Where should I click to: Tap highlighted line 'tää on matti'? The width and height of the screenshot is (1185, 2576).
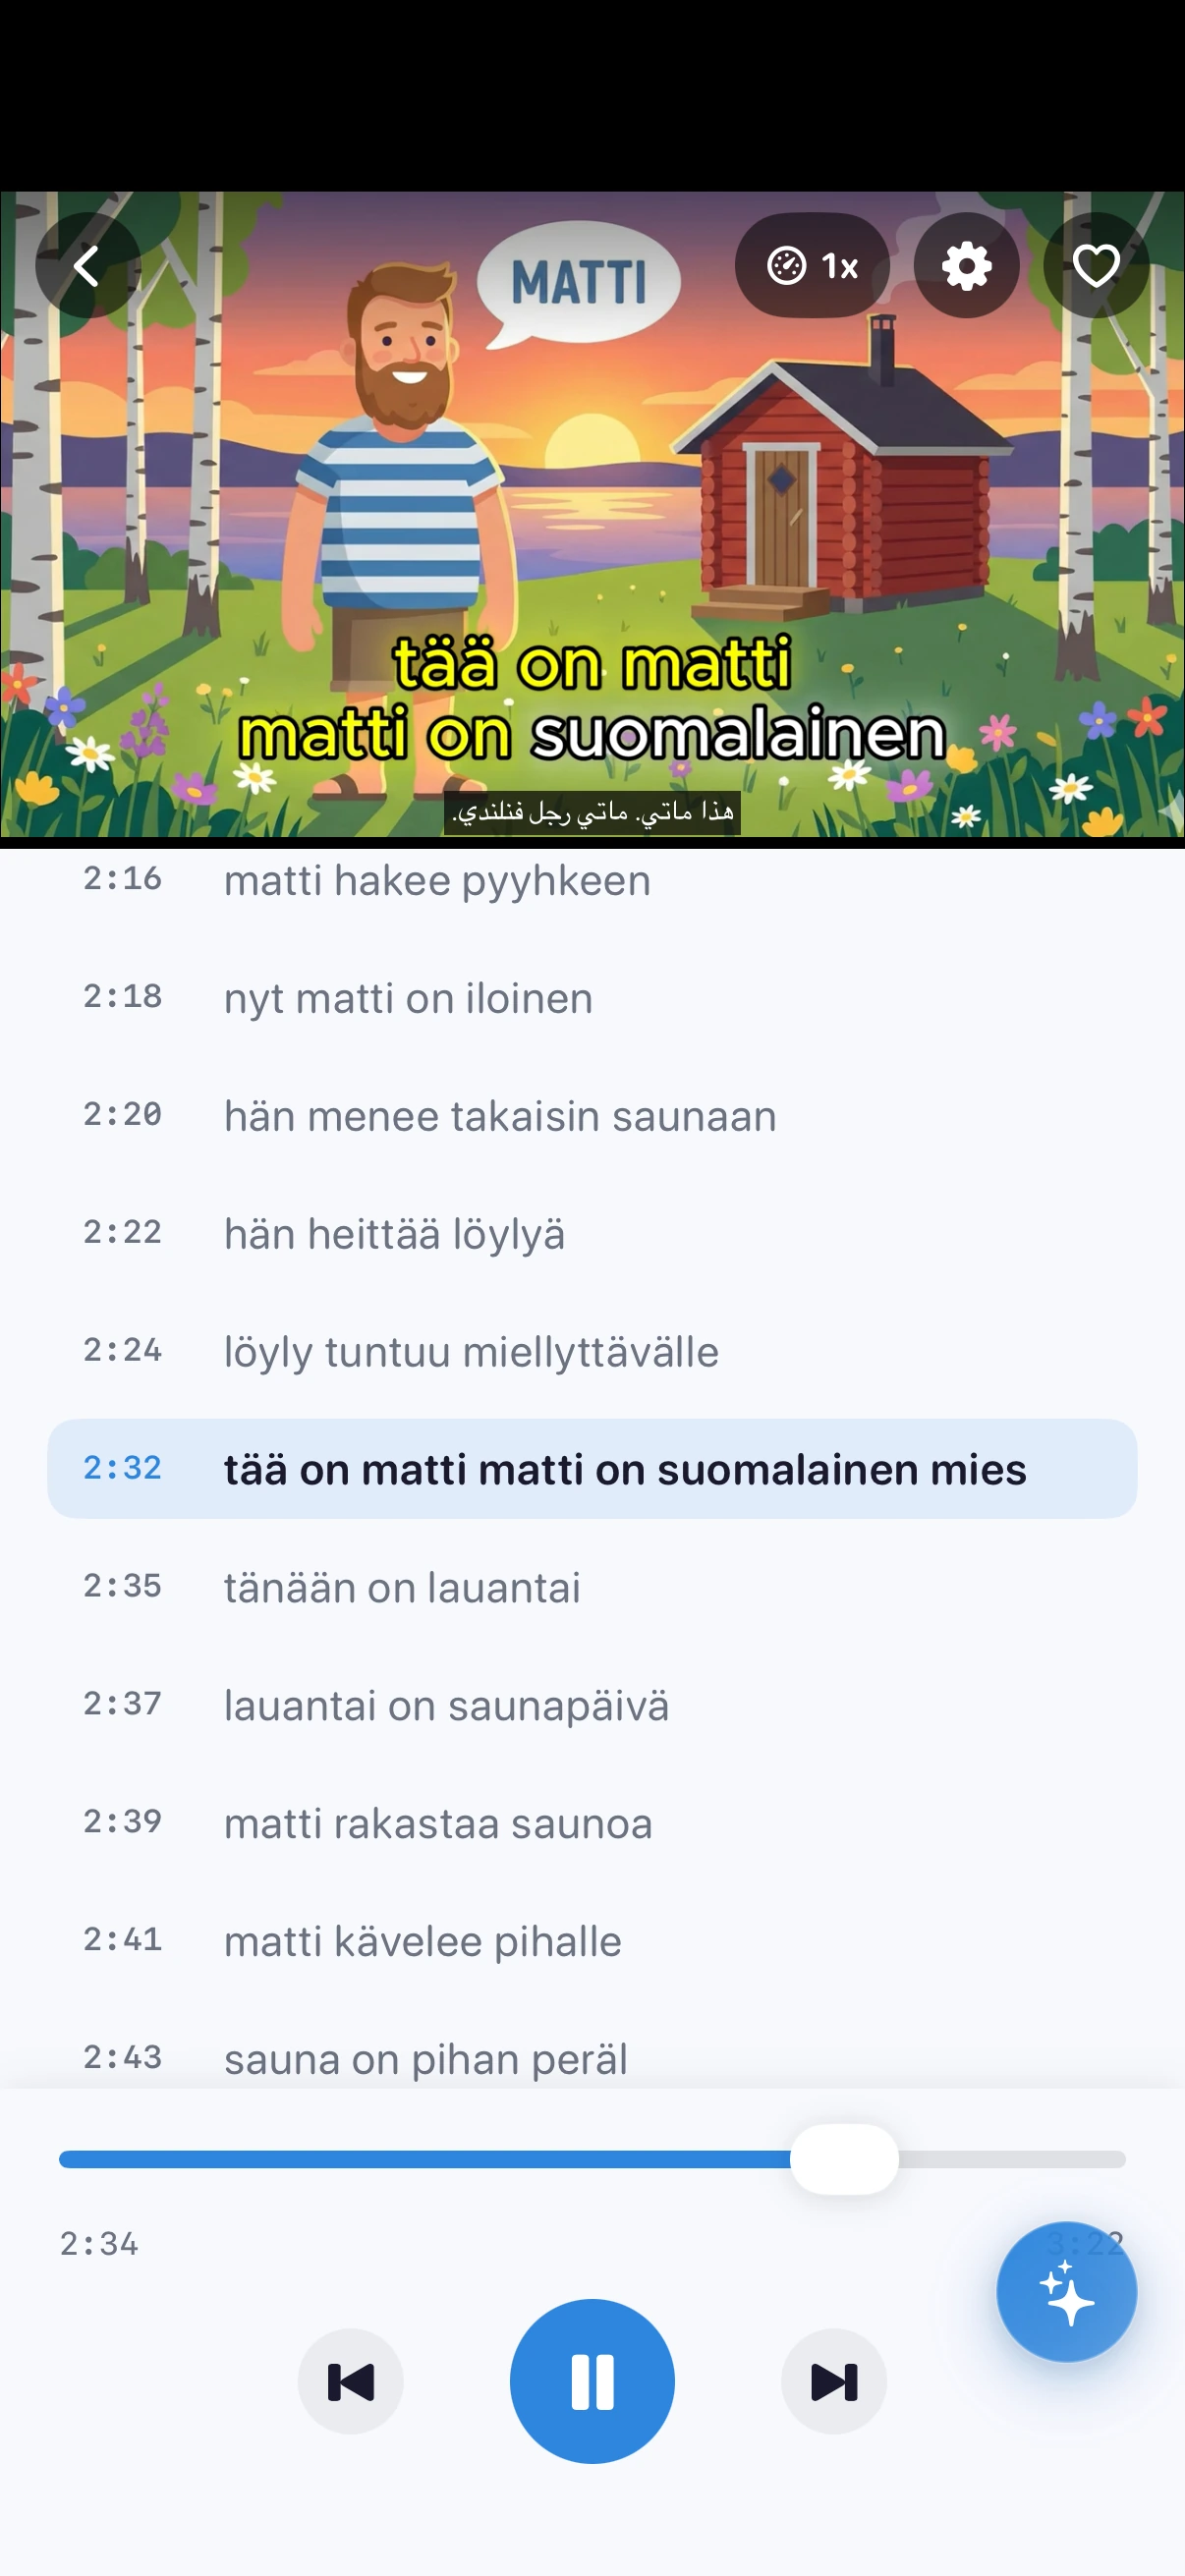click(x=592, y=1469)
